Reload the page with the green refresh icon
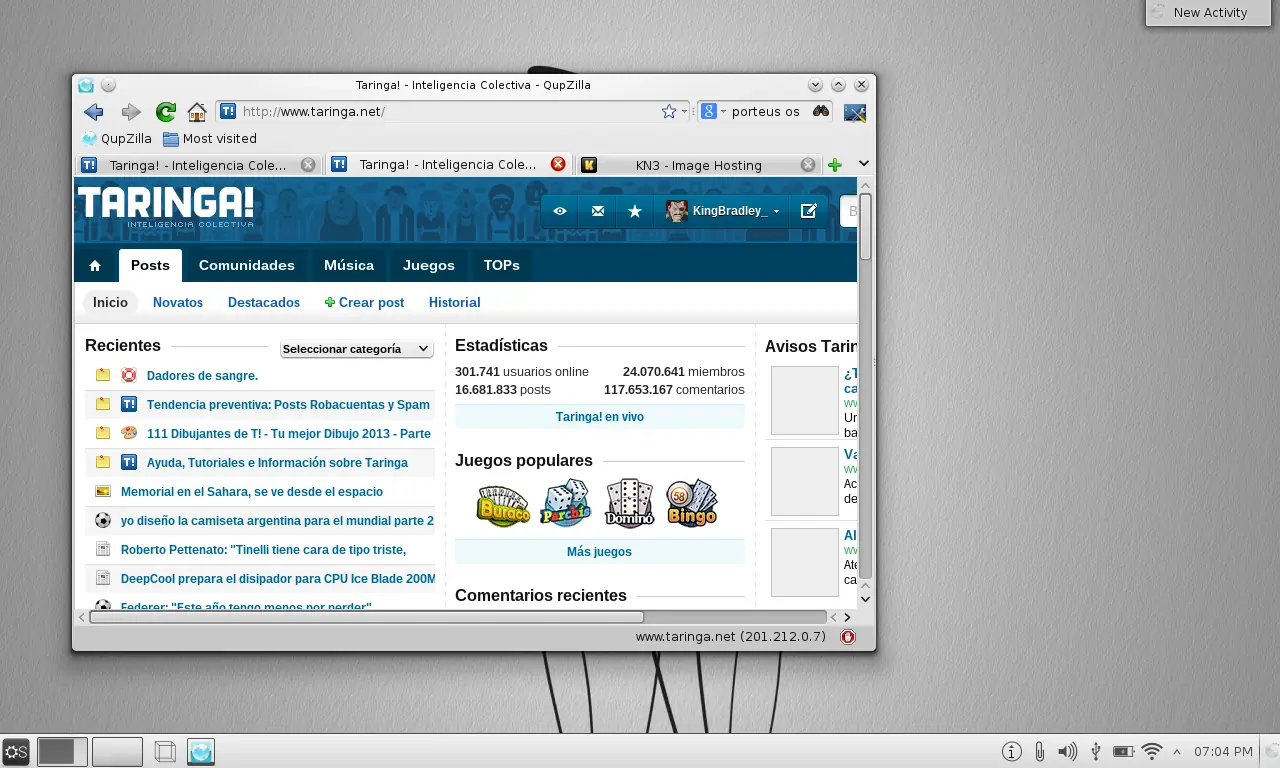The height and width of the screenshot is (768, 1280). 166,112
